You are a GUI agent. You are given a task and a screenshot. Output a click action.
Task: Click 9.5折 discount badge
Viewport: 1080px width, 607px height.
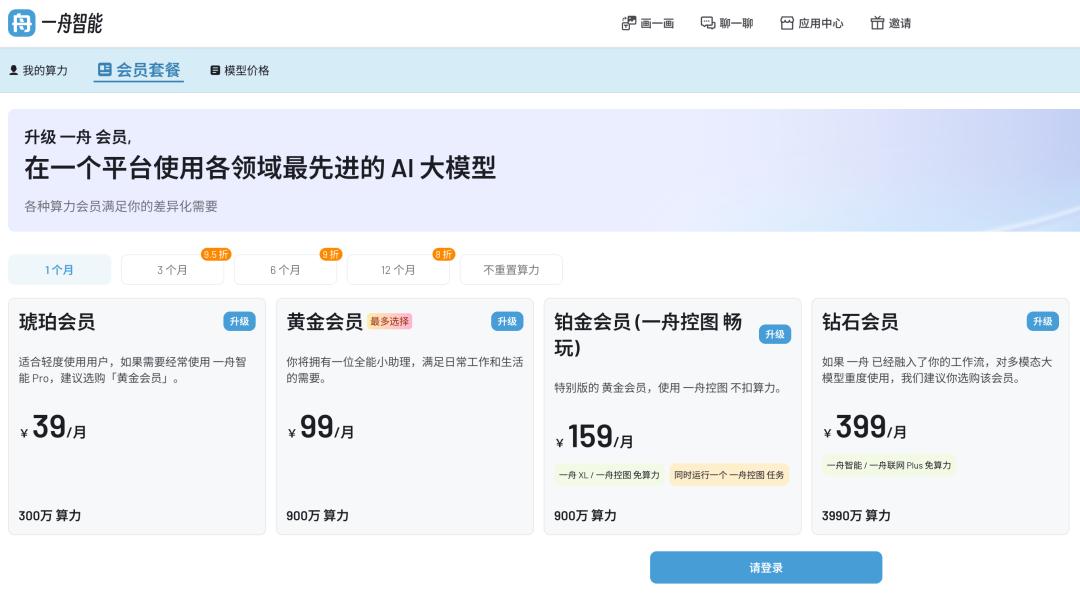pyautogui.click(x=216, y=254)
